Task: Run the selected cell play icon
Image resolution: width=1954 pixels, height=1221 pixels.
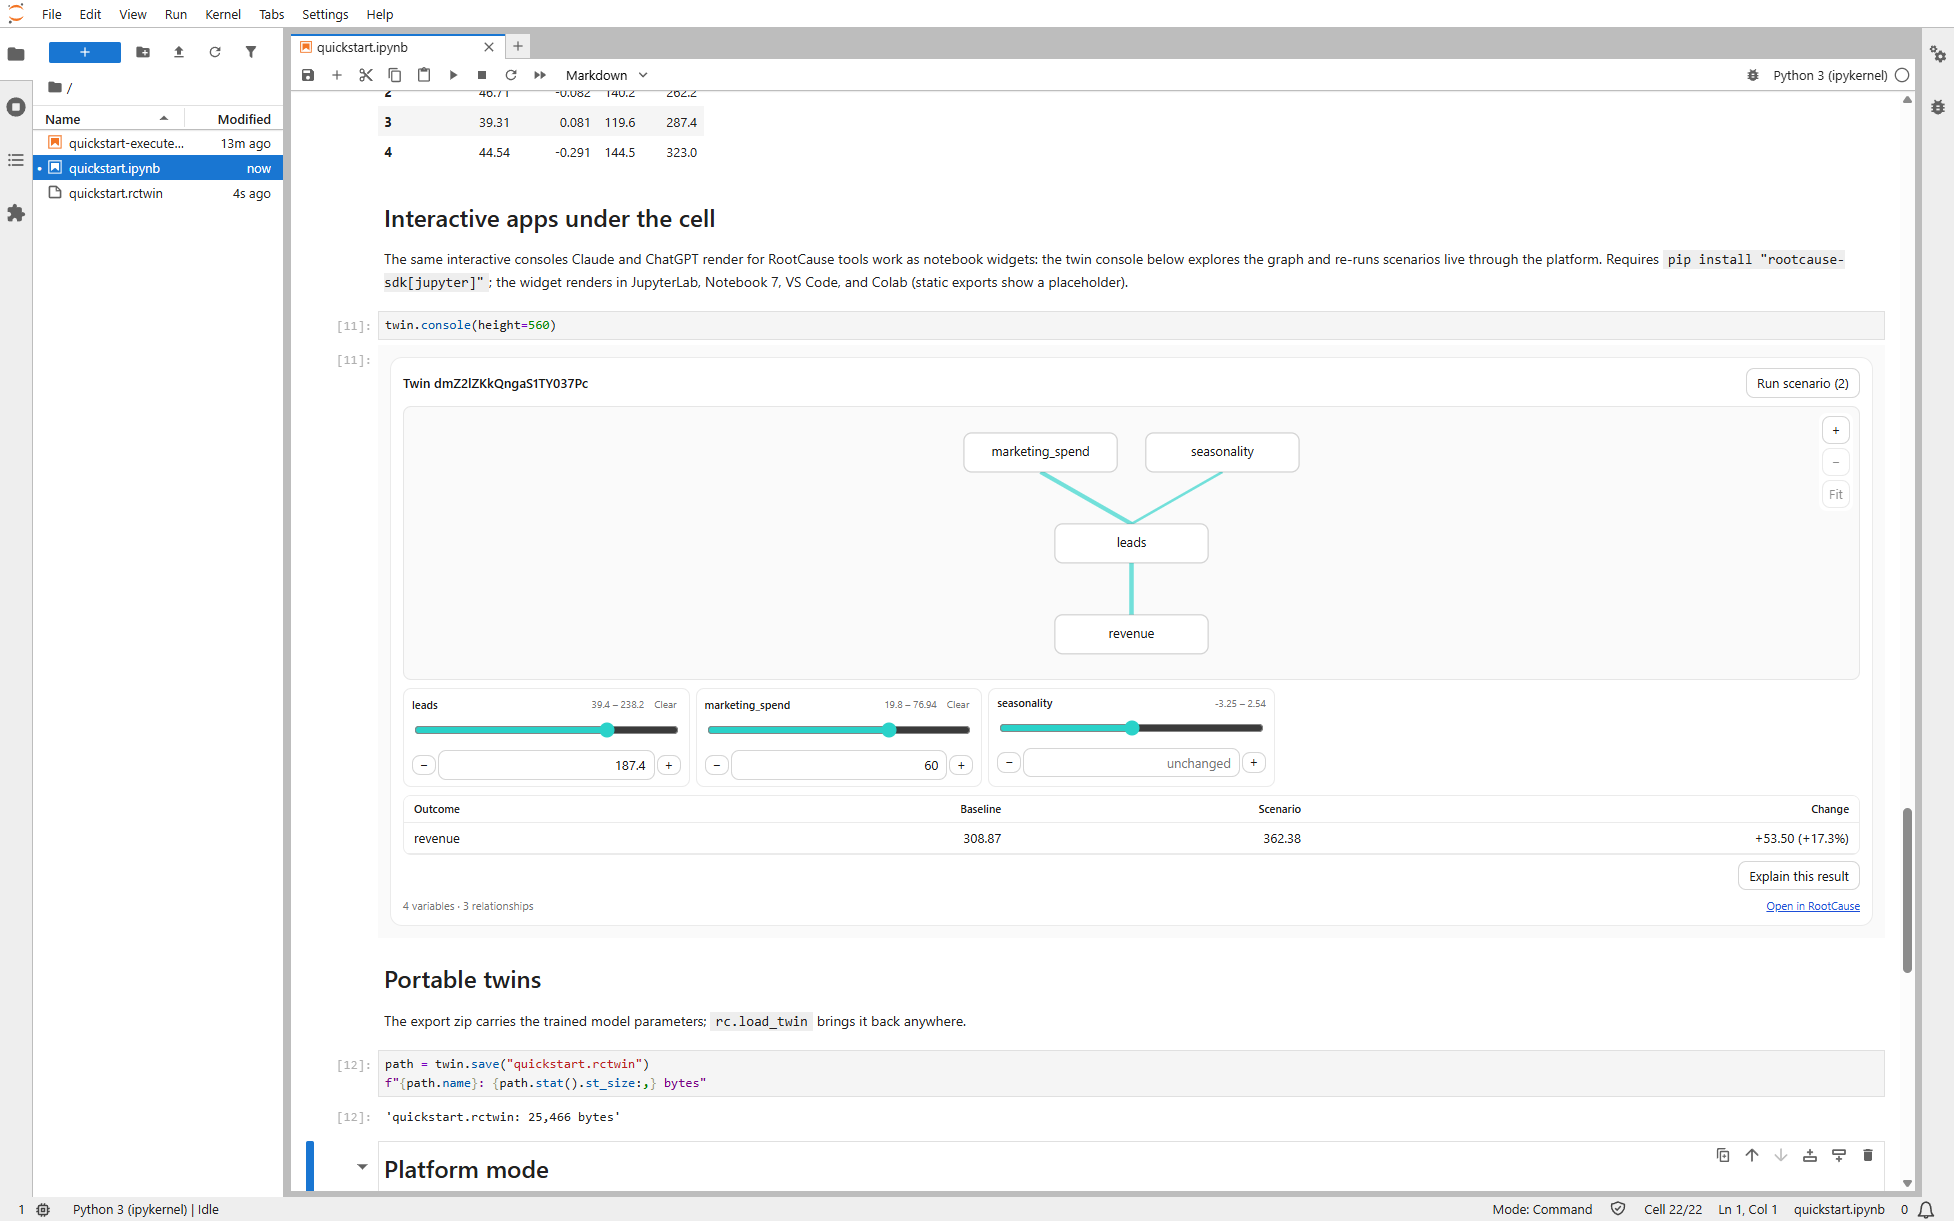Action: (453, 75)
